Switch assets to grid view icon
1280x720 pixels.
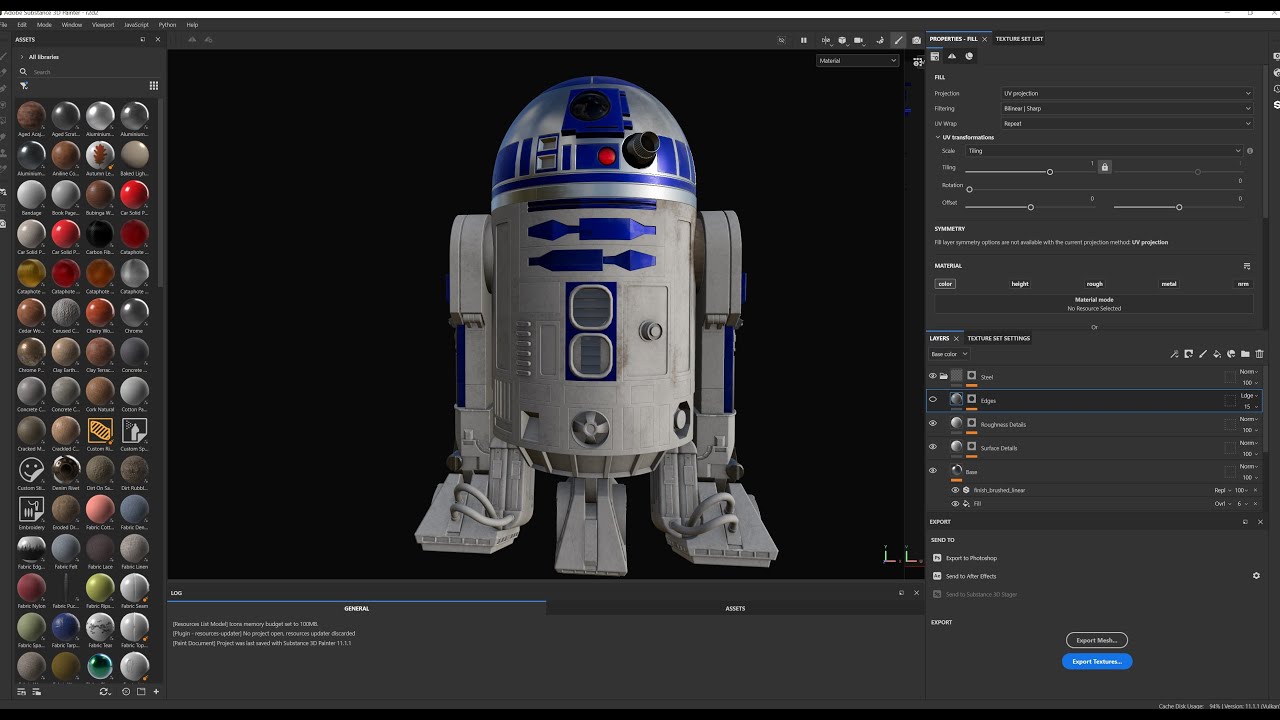pos(154,86)
